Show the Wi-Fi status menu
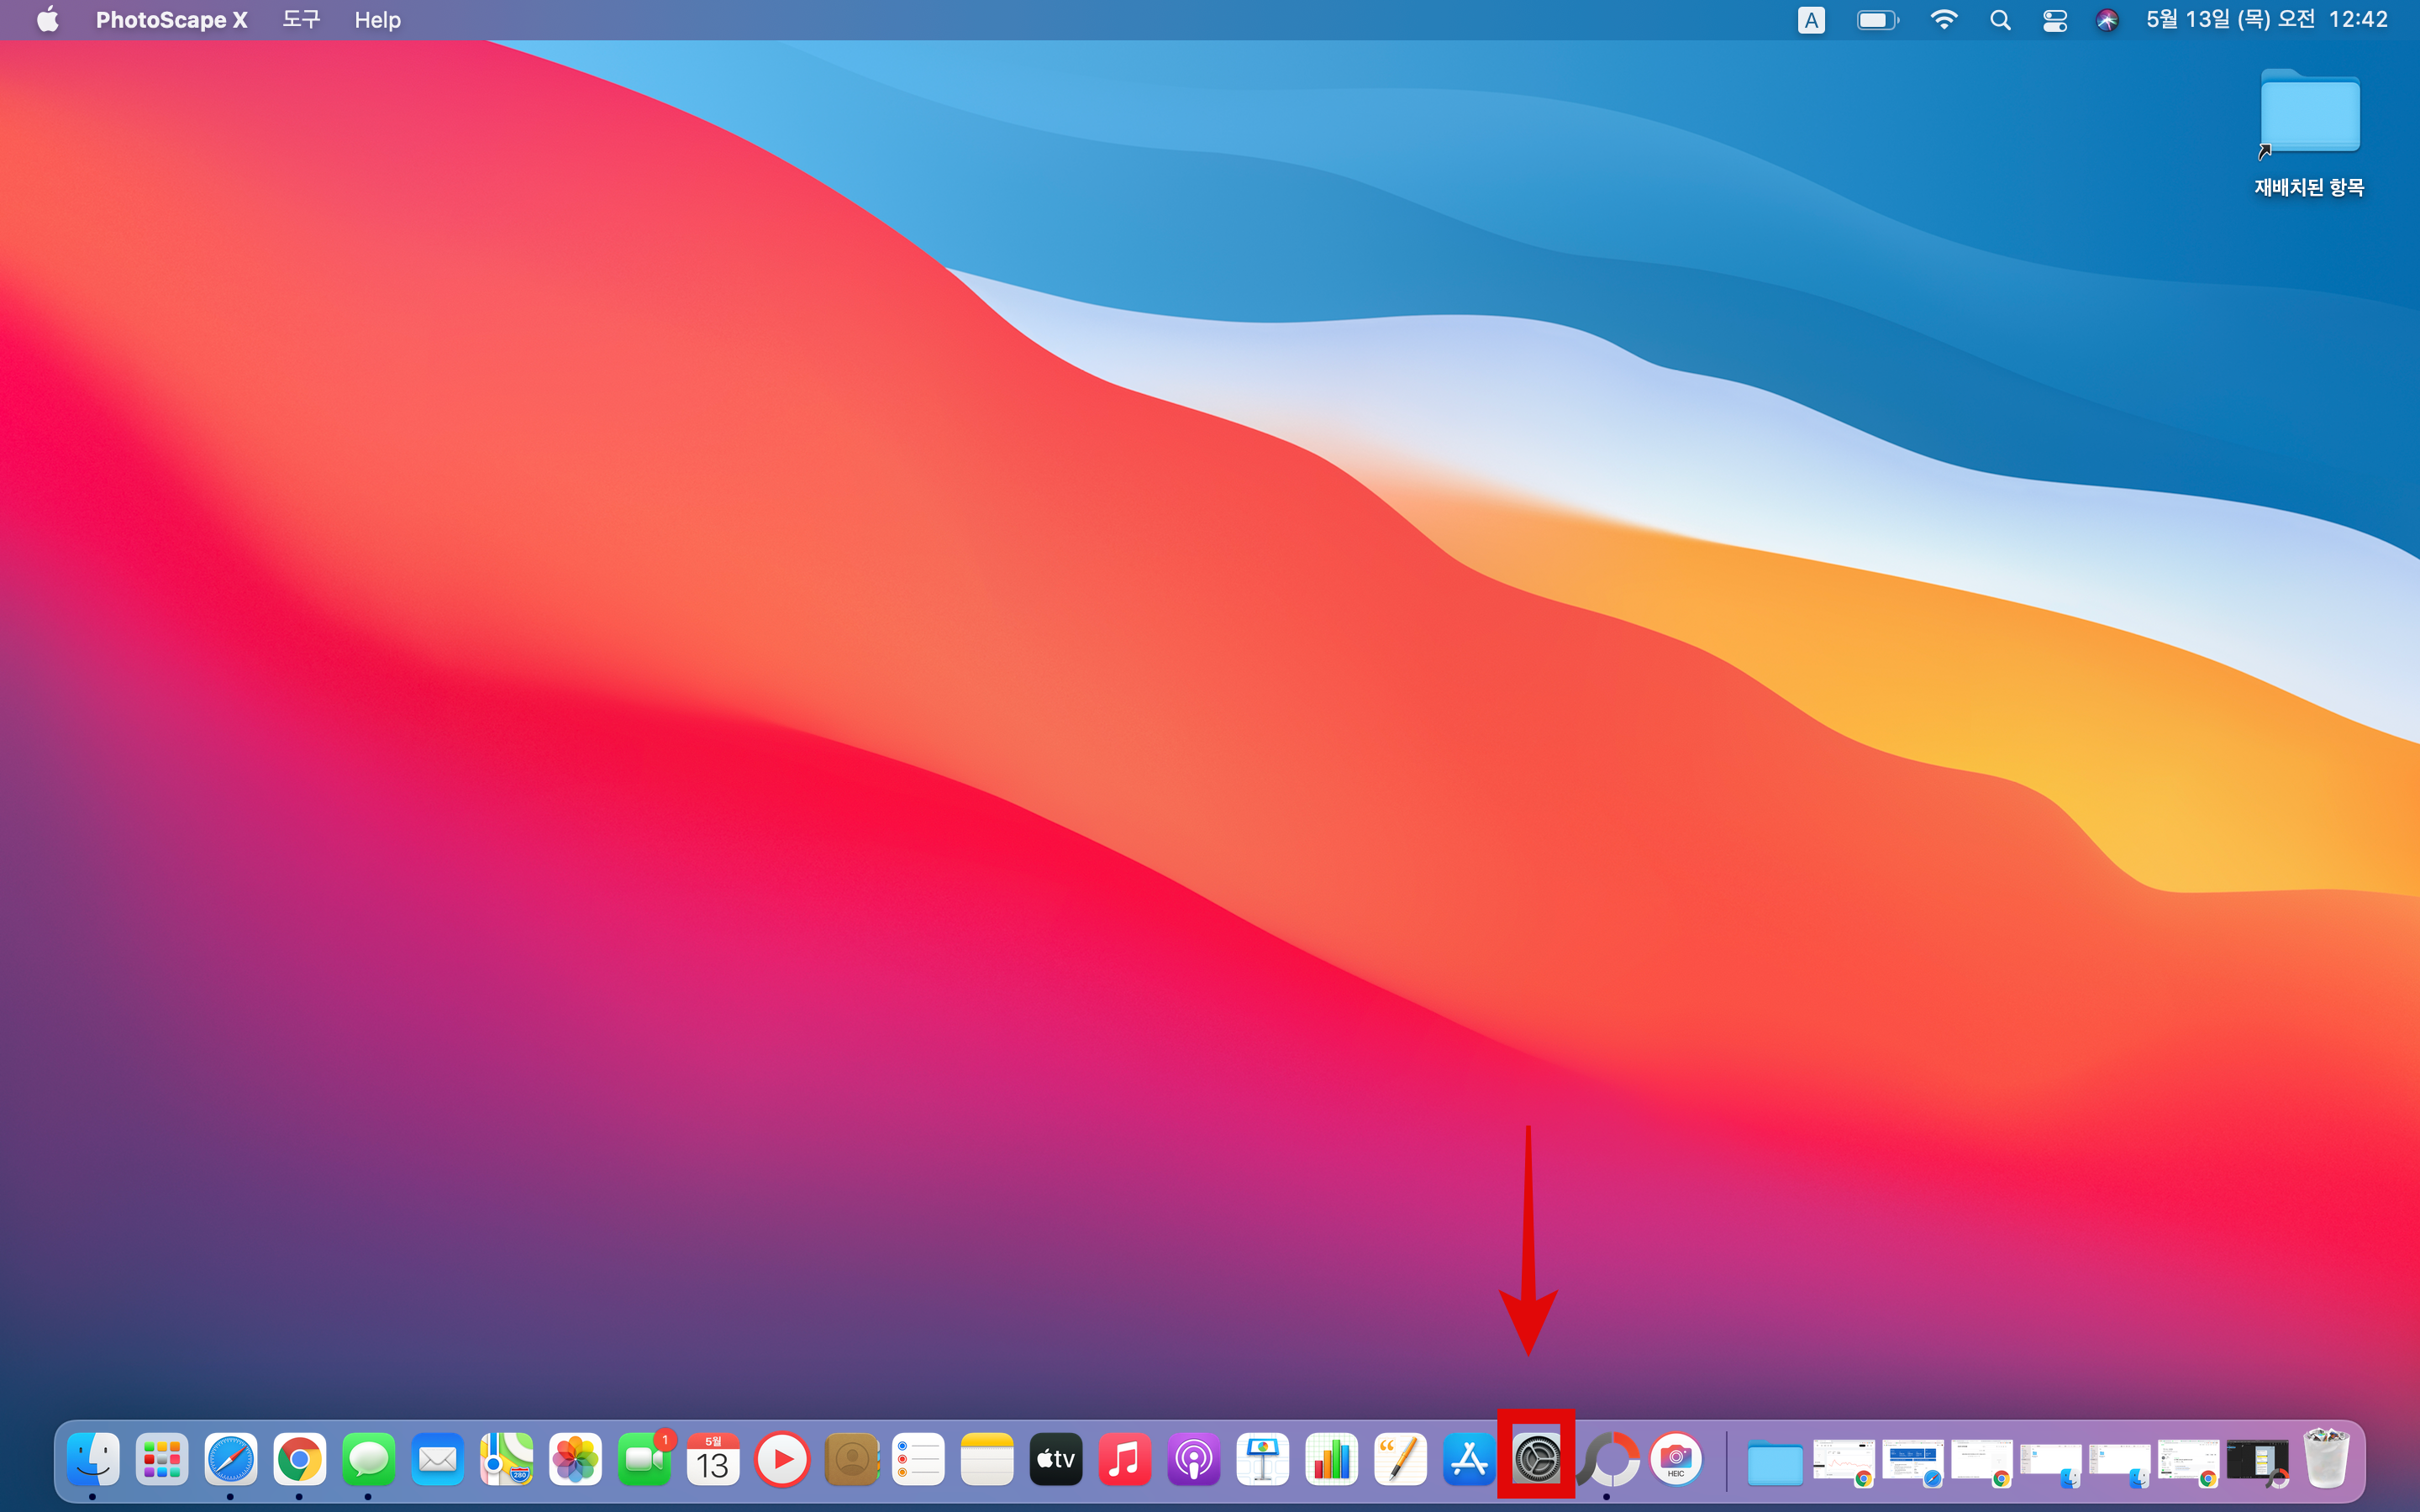The height and width of the screenshot is (1512, 2420). pos(1943,20)
